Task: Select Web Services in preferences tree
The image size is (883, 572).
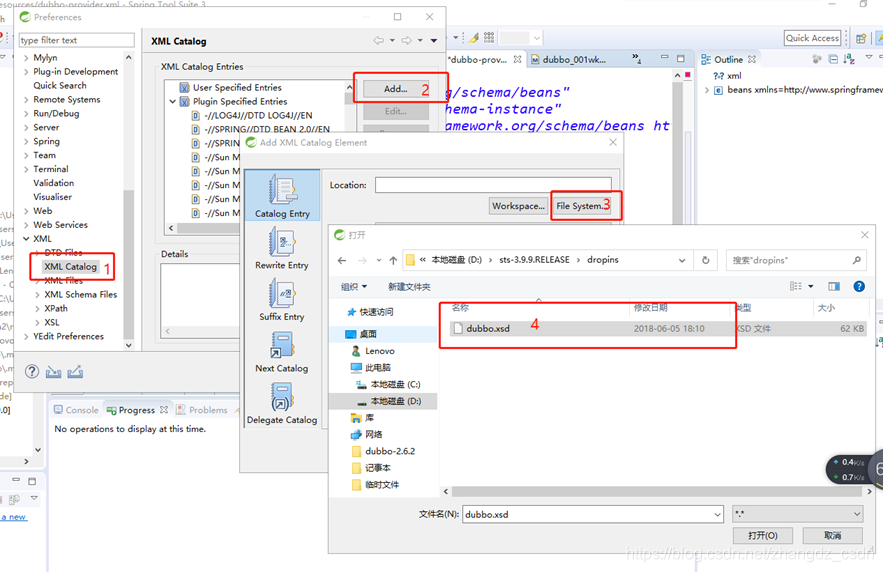Action: [60, 225]
